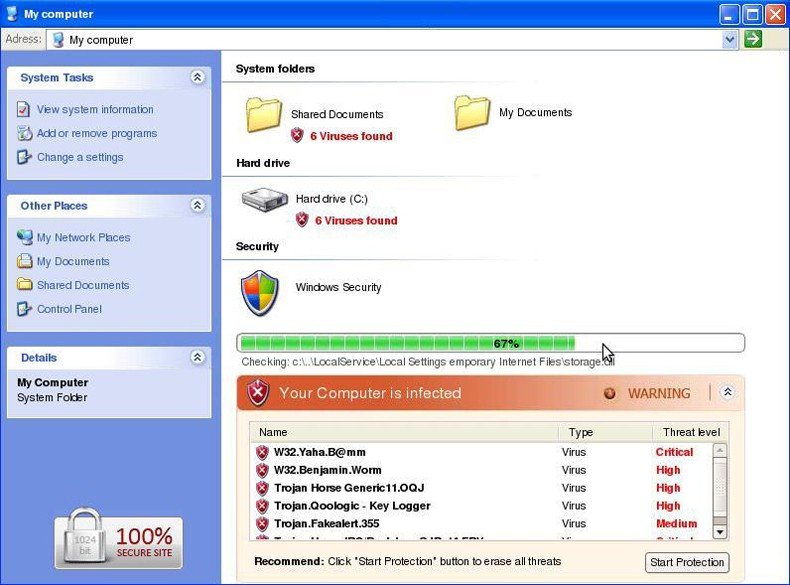Image resolution: width=790 pixels, height=585 pixels.
Task: Select the Trojan Horse Generic11.OQJ name
Action: coord(349,488)
